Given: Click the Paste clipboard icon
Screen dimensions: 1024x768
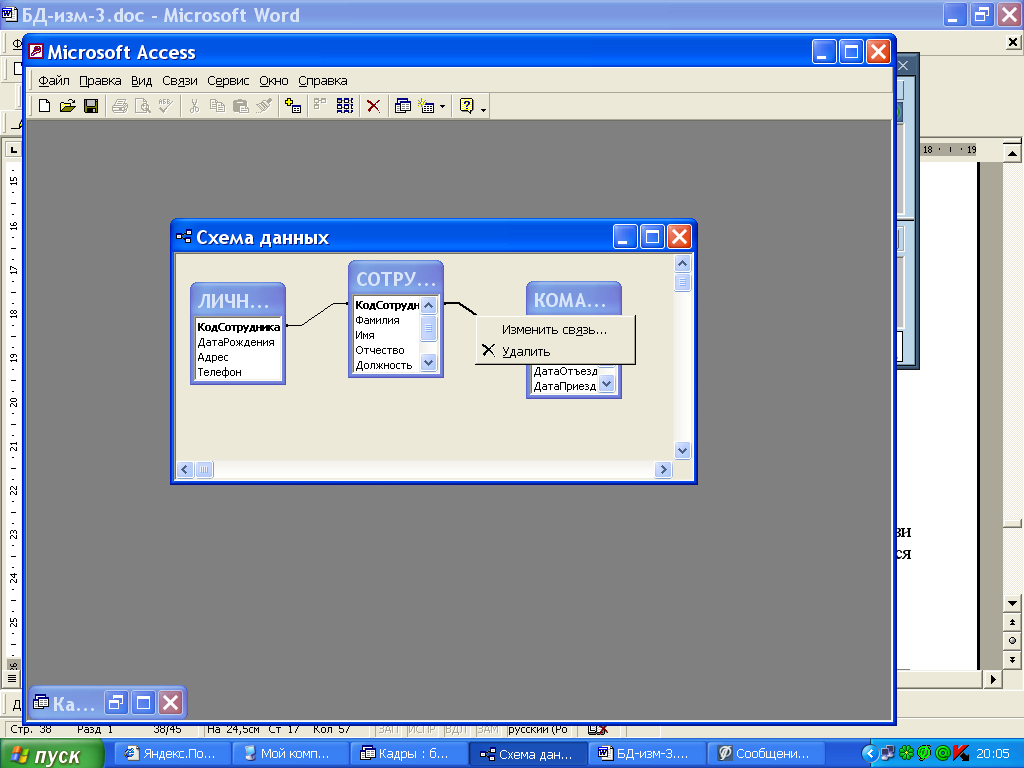Looking at the screenshot, I should (x=240, y=106).
